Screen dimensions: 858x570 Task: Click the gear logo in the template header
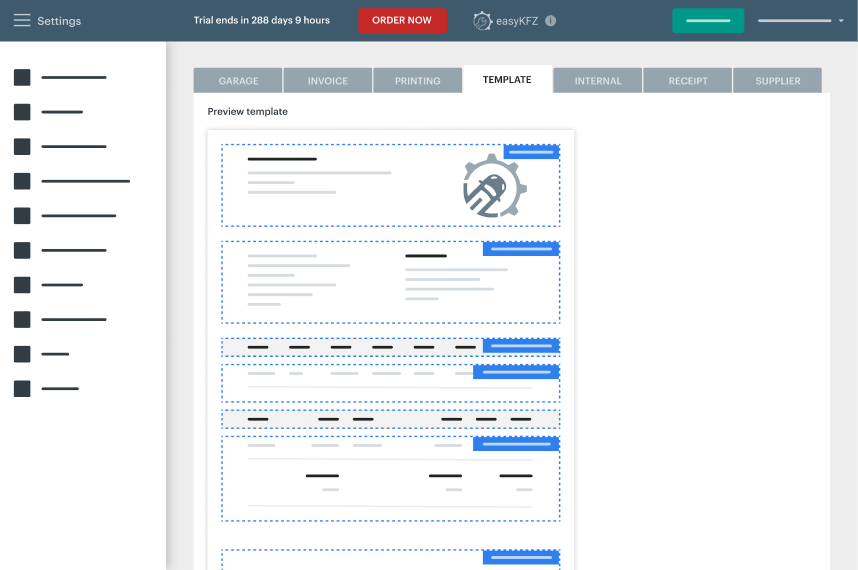[x=494, y=186]
